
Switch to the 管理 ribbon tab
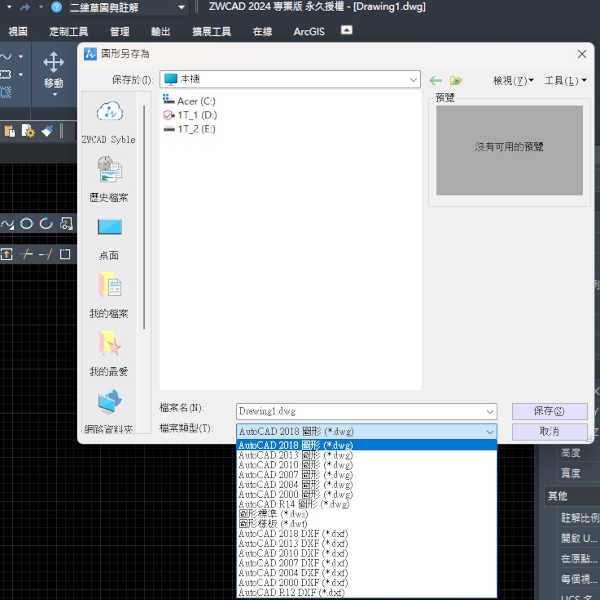120,31
